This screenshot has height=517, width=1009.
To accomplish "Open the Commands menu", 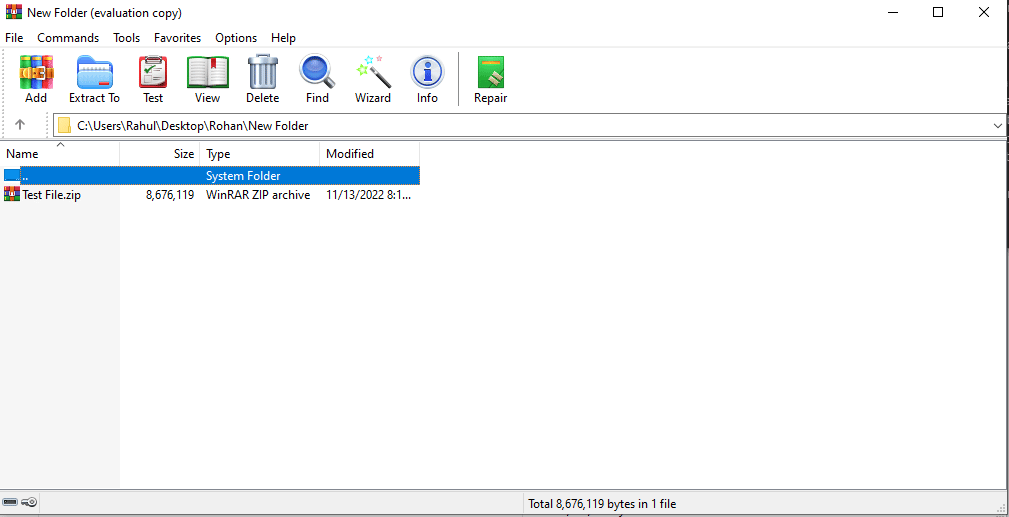I will tap(68, 38).
